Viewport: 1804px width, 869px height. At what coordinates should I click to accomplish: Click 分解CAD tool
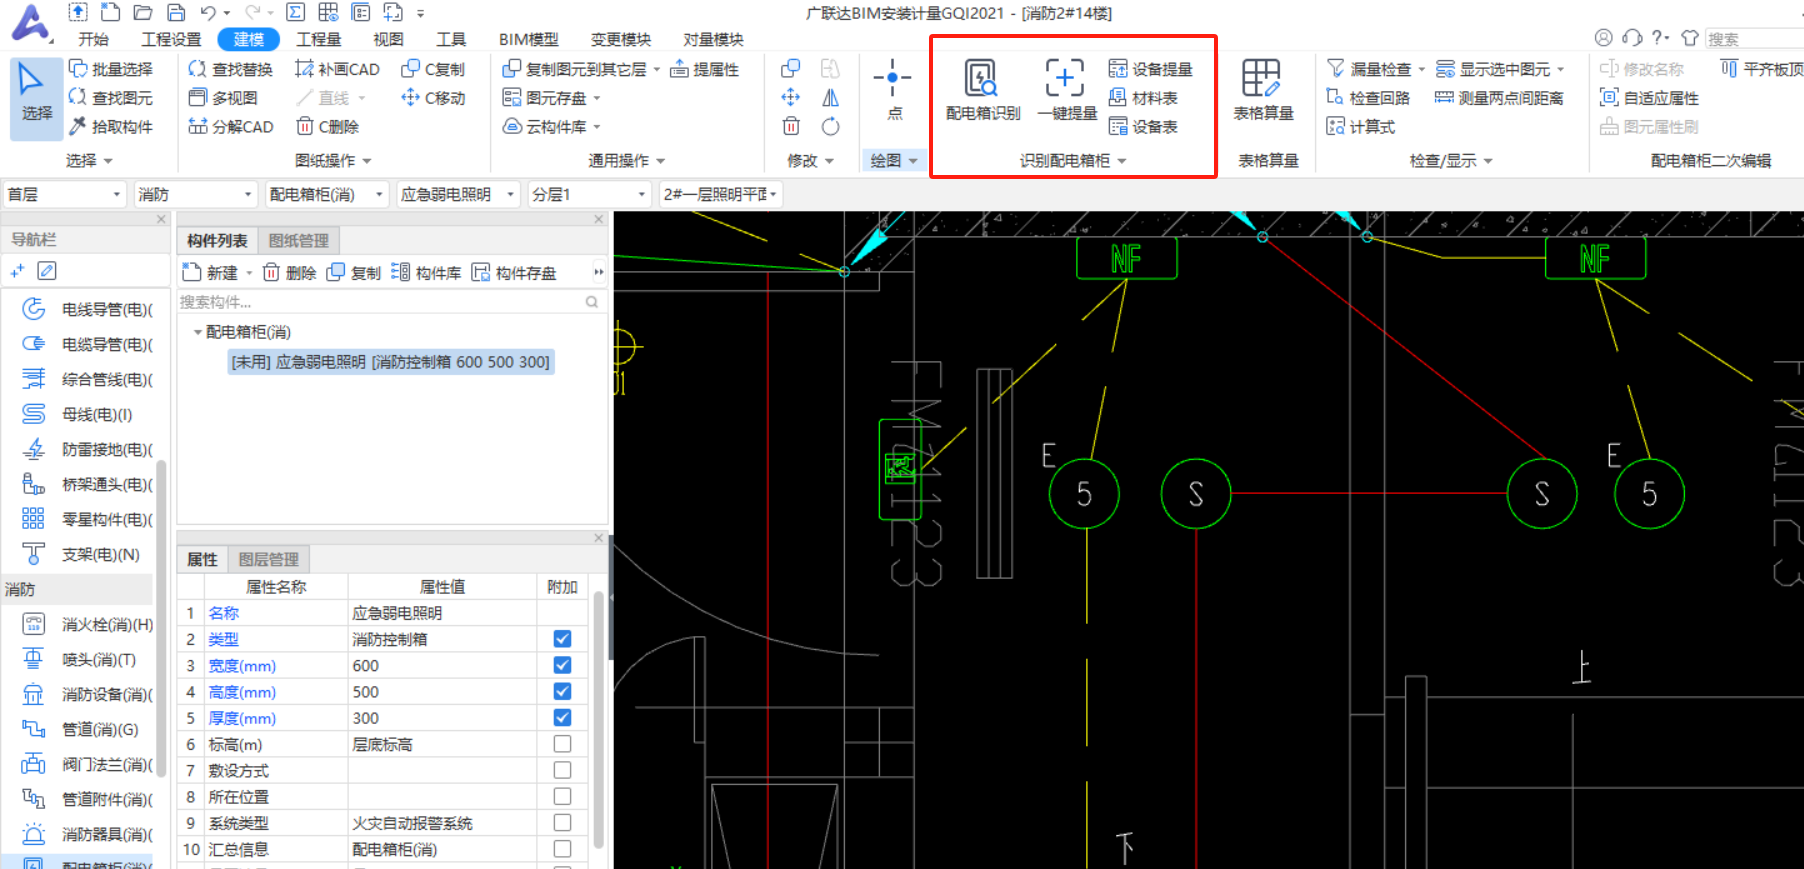pos(231,127)
